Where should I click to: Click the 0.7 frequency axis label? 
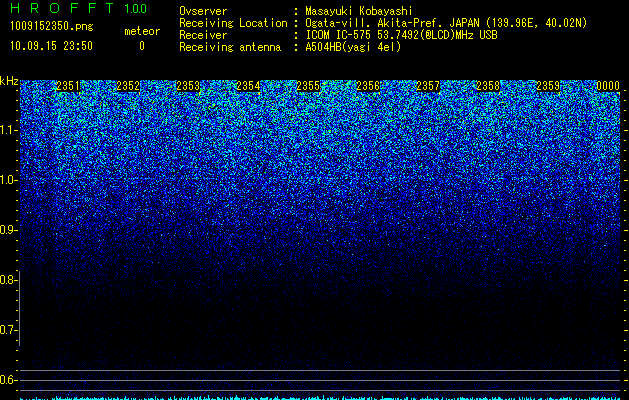tap(9, 330)
